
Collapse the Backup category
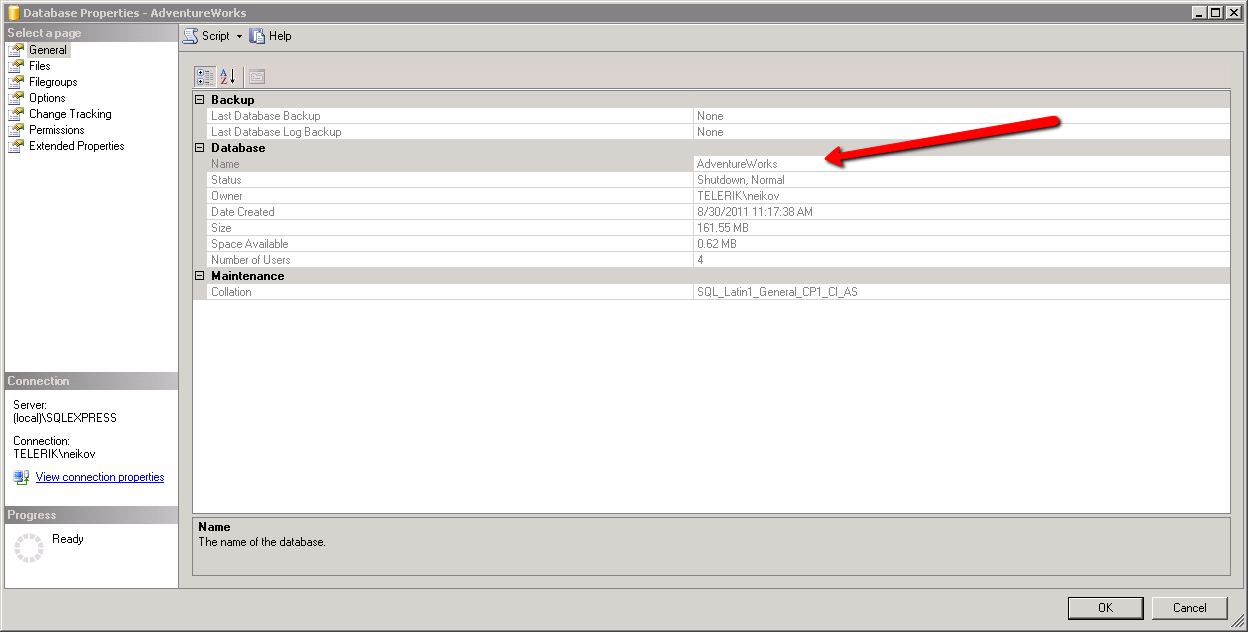tap(200, 100)
